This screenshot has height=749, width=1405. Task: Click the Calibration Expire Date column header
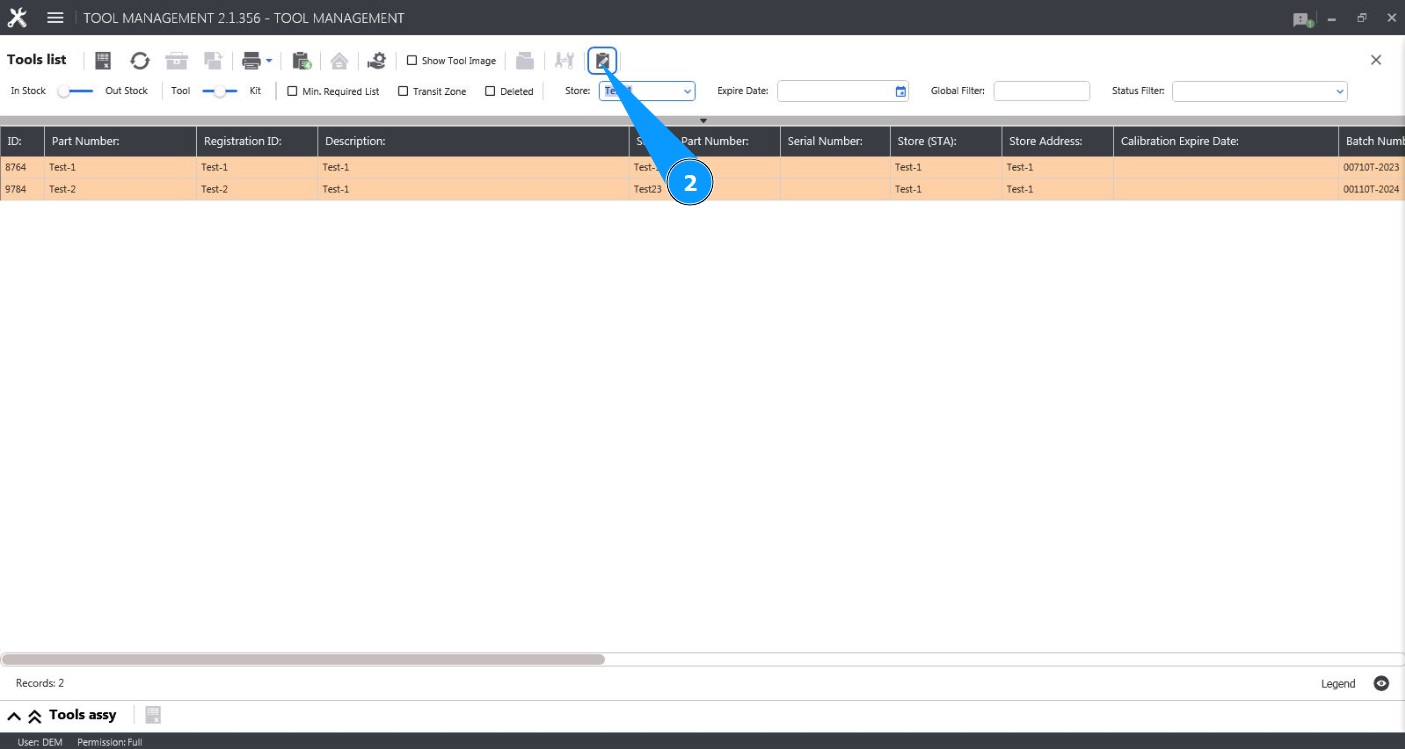pyautogui.click(x=1226, y=141)
